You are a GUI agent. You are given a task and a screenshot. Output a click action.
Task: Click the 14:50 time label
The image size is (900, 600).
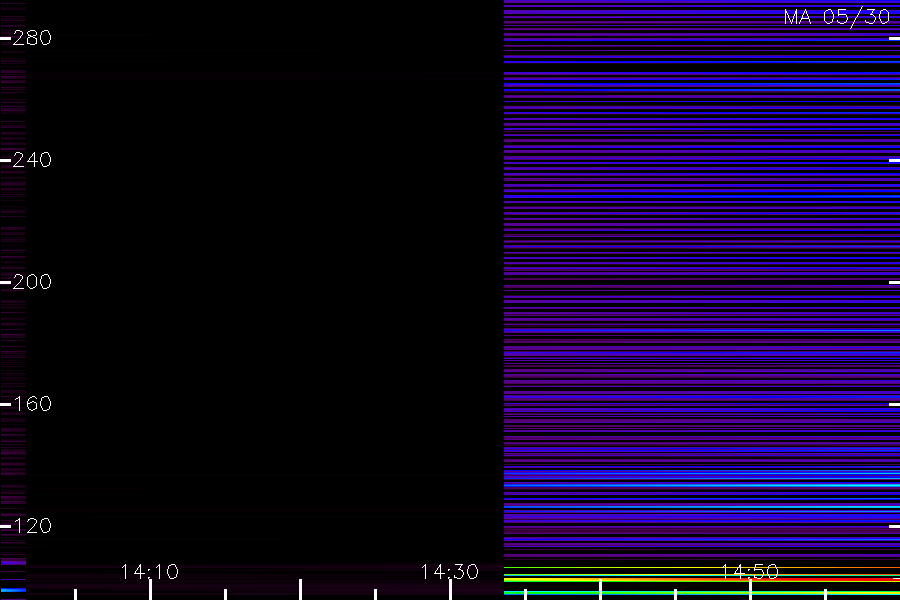750,572
